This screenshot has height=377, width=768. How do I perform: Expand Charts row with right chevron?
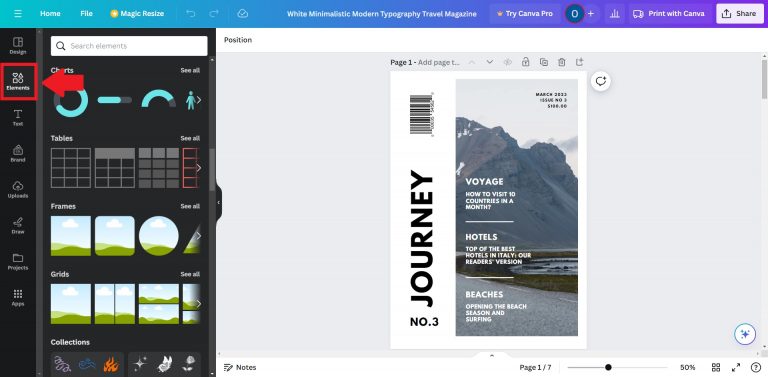coord(198,100)
